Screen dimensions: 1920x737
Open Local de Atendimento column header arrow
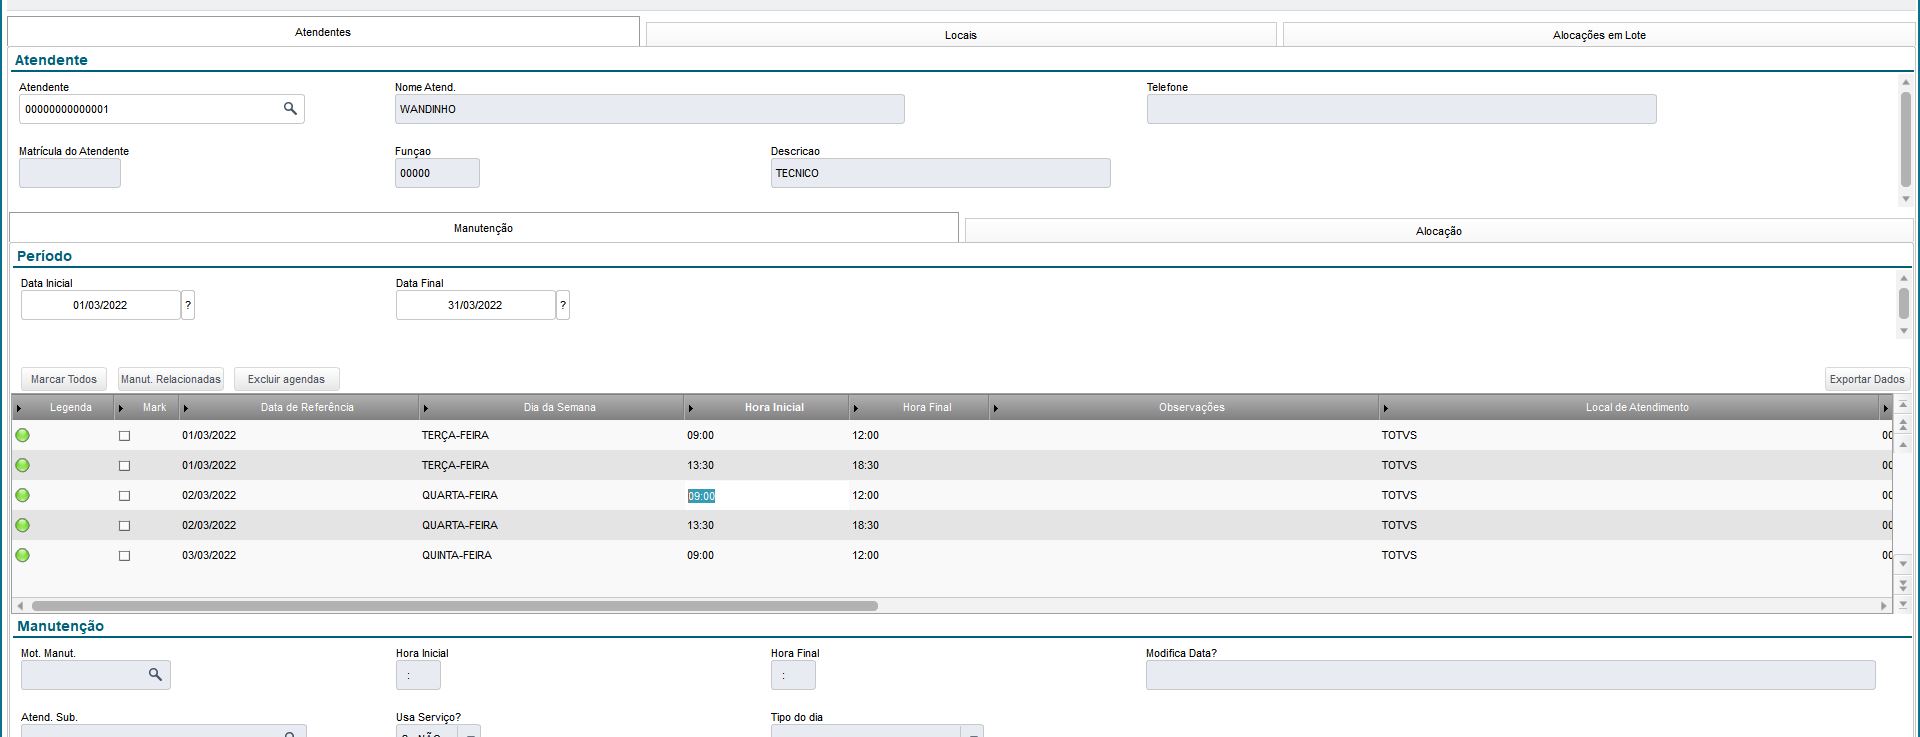point(1386,408)
